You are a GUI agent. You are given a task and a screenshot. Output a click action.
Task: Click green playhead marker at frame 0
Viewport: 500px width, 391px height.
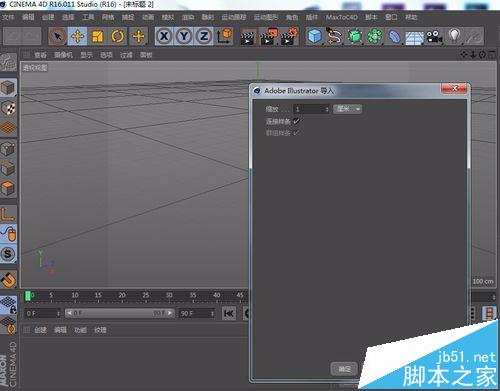[28, 296]
